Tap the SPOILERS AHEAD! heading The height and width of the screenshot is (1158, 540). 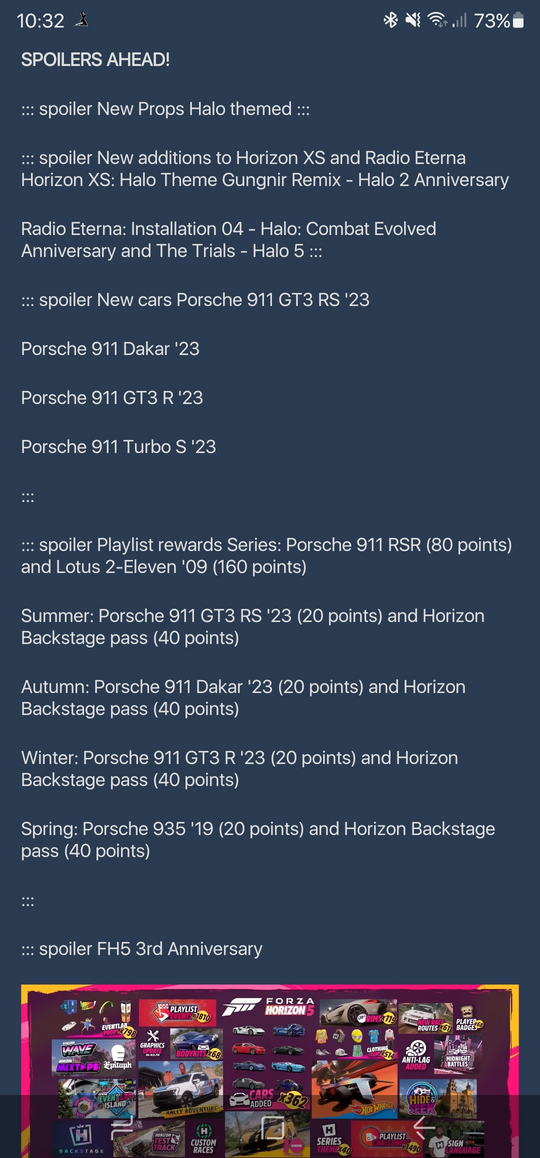pyautogui.click(x=95, y=60)
